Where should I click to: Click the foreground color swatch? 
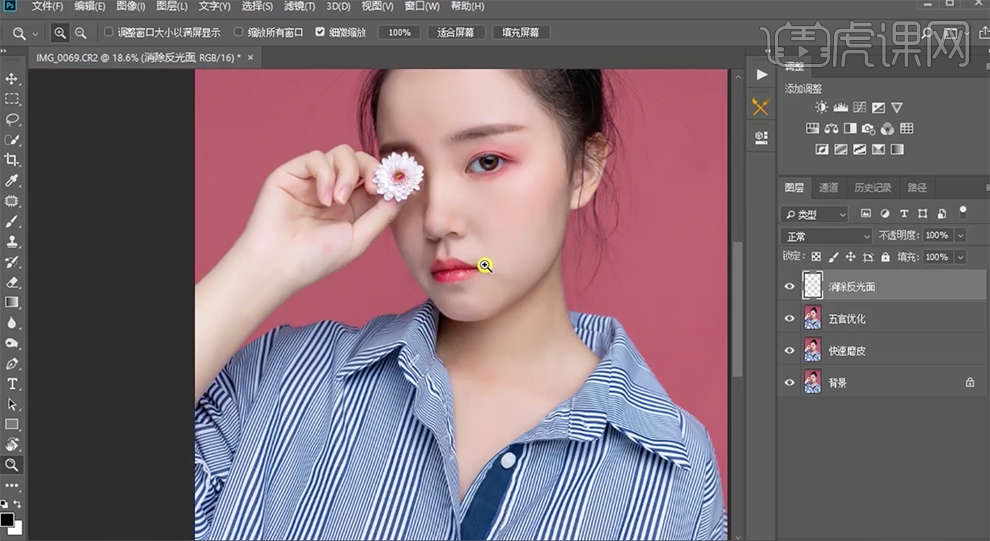coord(8,519)
